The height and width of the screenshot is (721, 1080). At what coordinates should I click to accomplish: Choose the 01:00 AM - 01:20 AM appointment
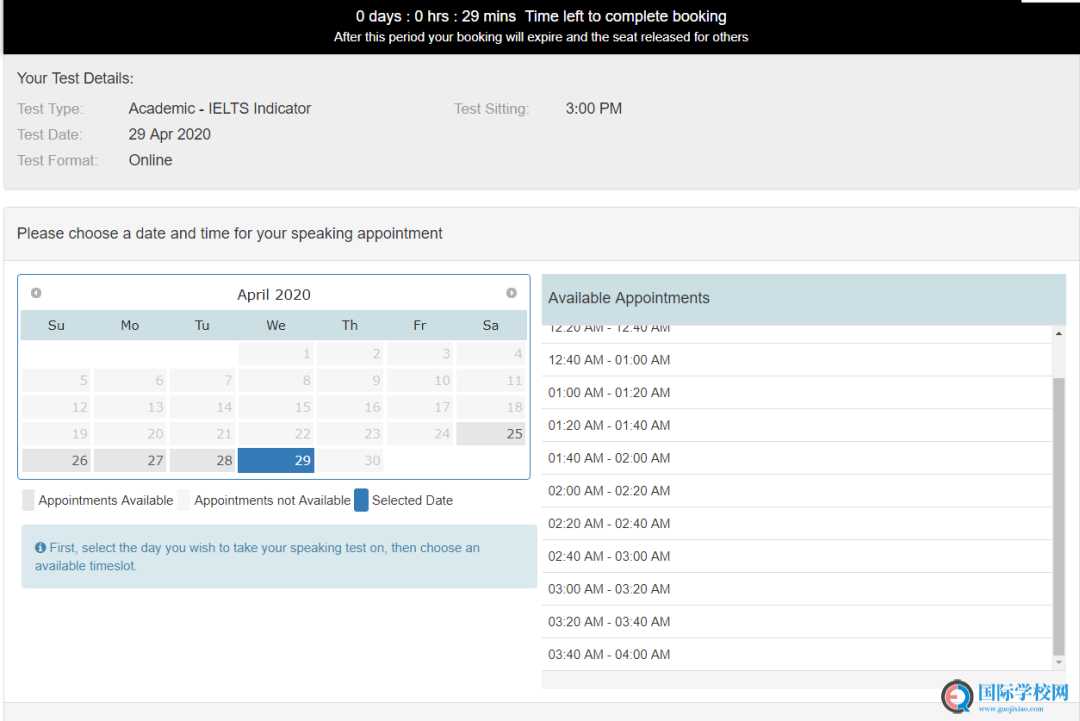(797, 393)
